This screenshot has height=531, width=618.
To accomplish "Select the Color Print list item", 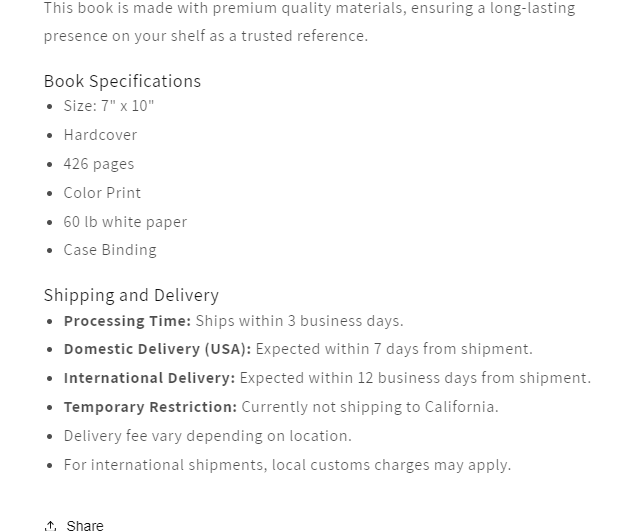I will pos(102,193).
